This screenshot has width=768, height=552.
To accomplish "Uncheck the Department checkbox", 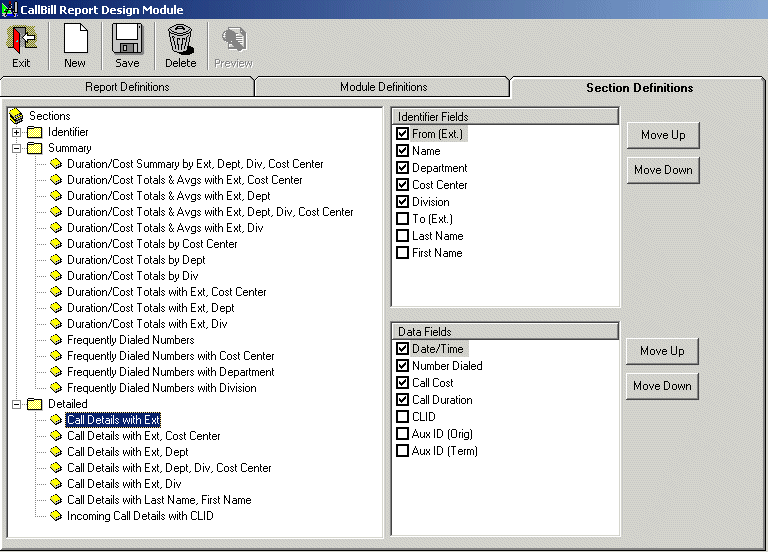I will [403, 168].
